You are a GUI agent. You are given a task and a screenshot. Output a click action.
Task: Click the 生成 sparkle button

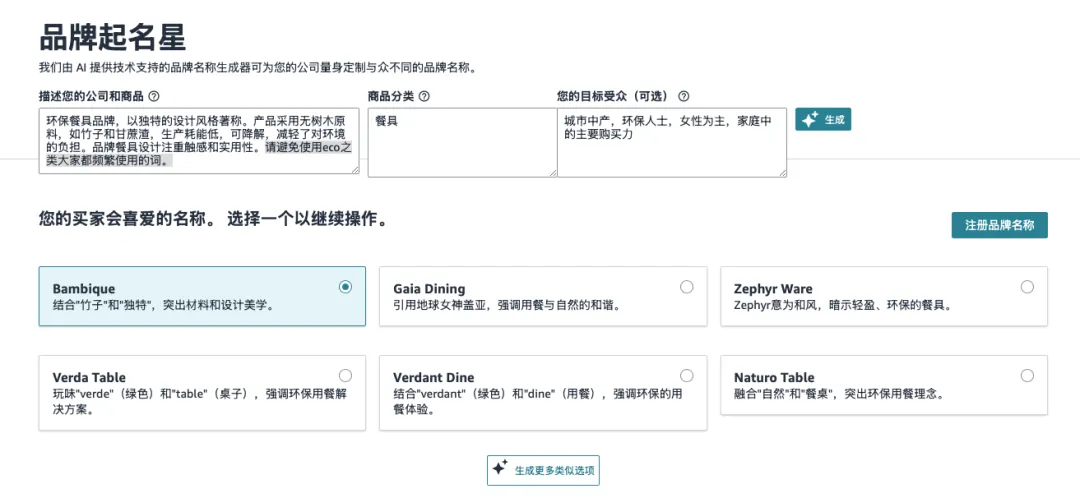823,119
